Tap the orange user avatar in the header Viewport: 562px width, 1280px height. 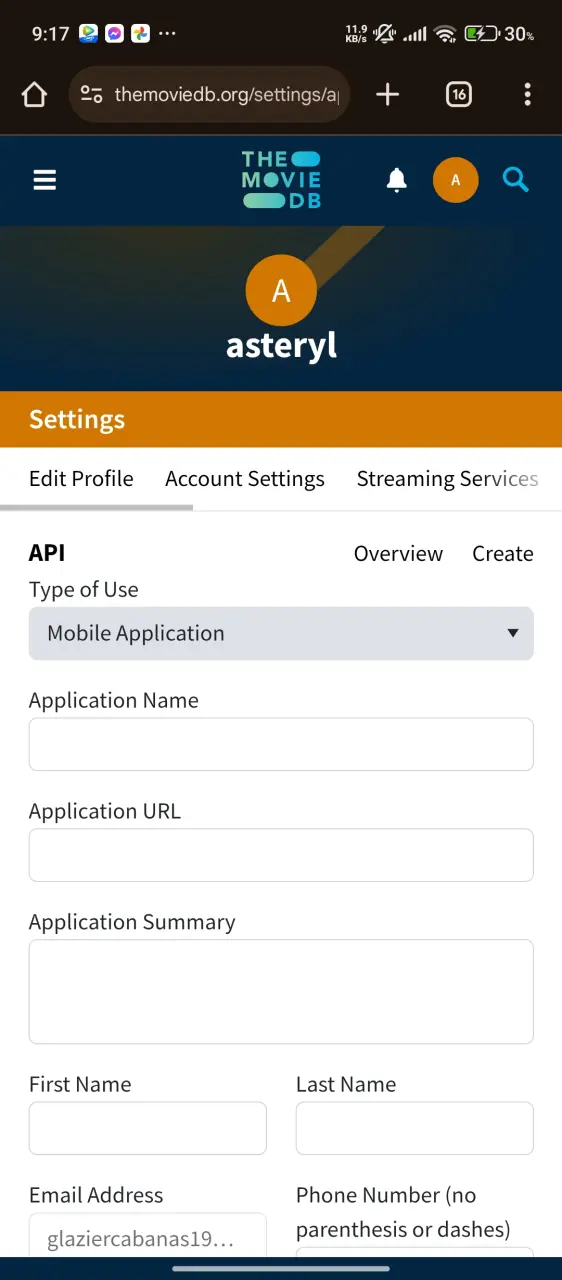coord(456,180)
